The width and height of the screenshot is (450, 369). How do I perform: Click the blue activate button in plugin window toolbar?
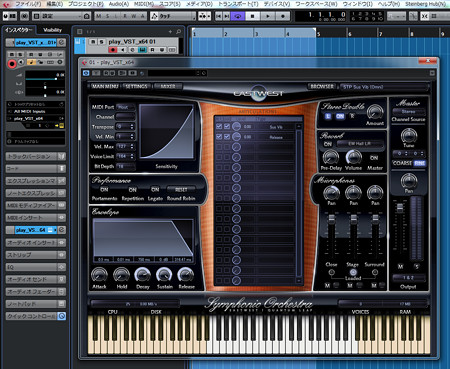point(86,73)
